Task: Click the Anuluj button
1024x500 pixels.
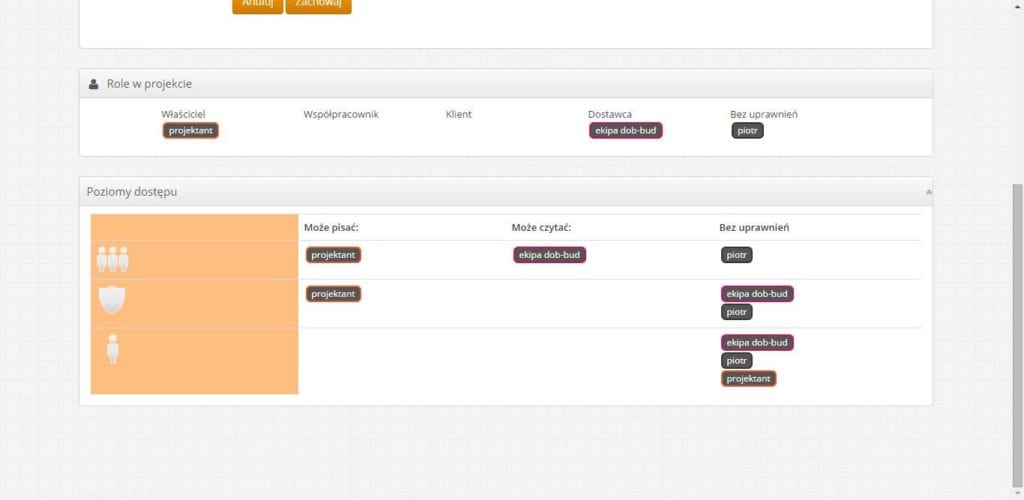Action: point(257,5)
